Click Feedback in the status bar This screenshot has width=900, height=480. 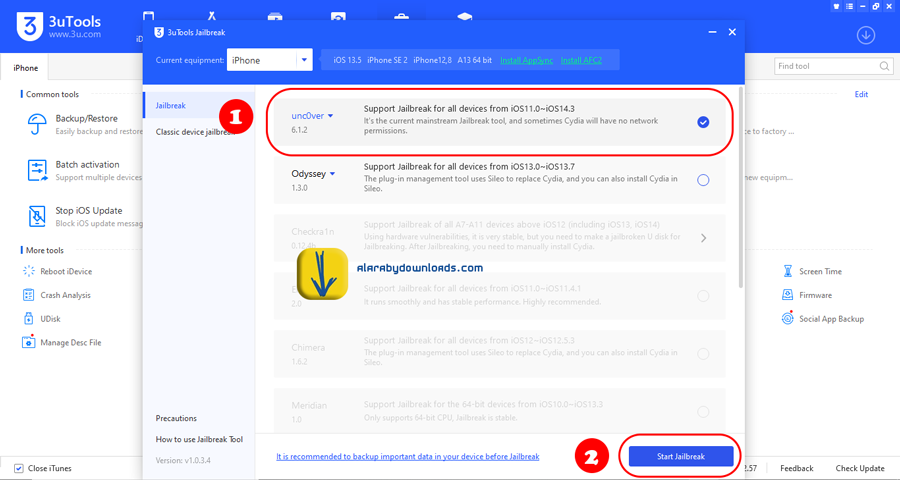pos(796,468)
